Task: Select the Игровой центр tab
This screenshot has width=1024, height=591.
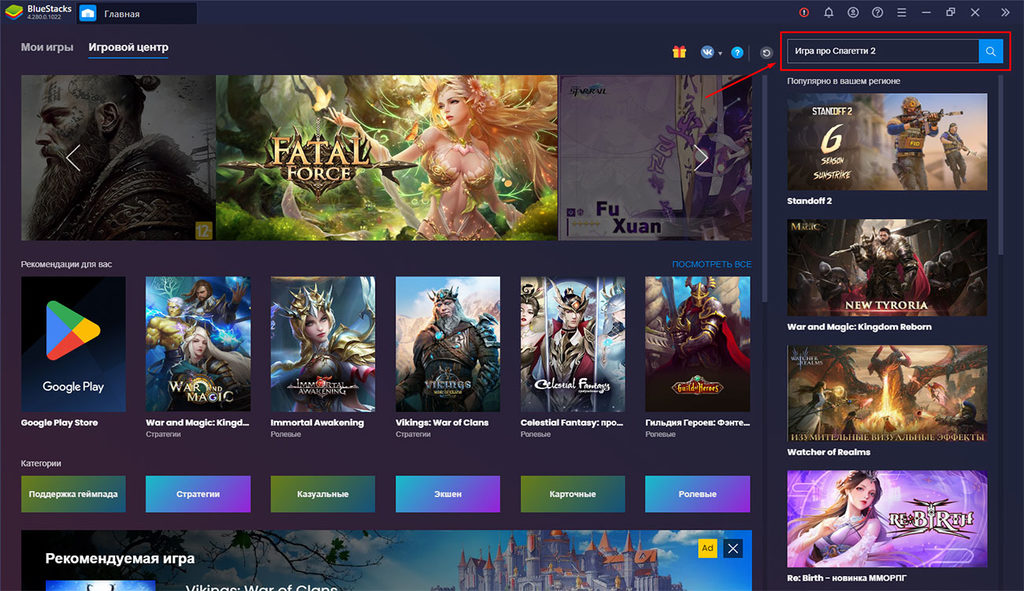Action: click(x=128, y=47)
